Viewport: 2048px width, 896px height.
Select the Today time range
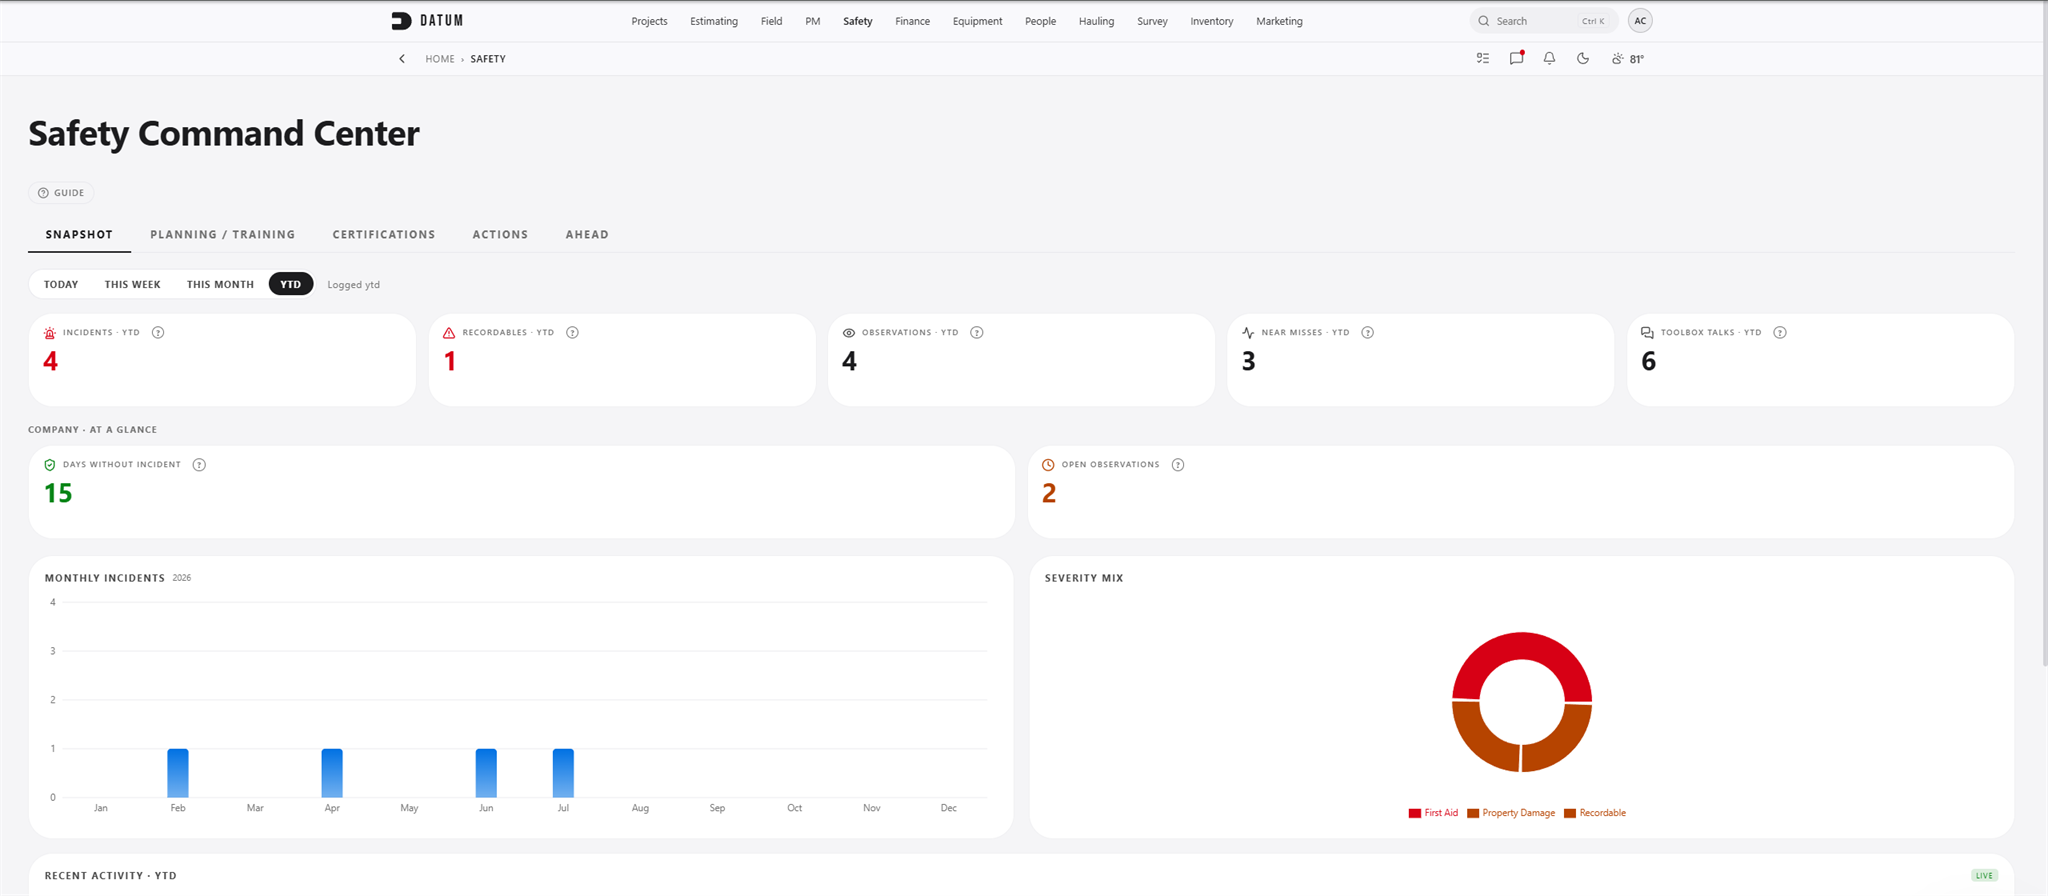point(61,285)
